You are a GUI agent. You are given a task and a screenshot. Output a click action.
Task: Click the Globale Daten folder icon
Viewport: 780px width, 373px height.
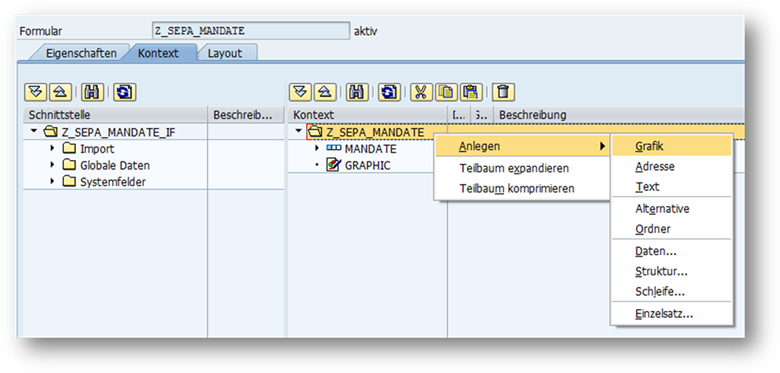(69, 165)
